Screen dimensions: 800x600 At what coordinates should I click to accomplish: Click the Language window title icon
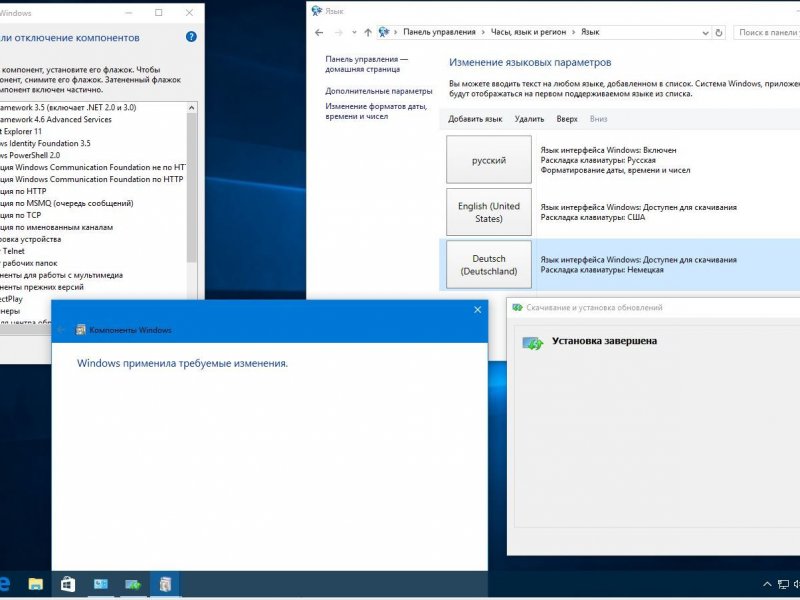click(317, 11)
